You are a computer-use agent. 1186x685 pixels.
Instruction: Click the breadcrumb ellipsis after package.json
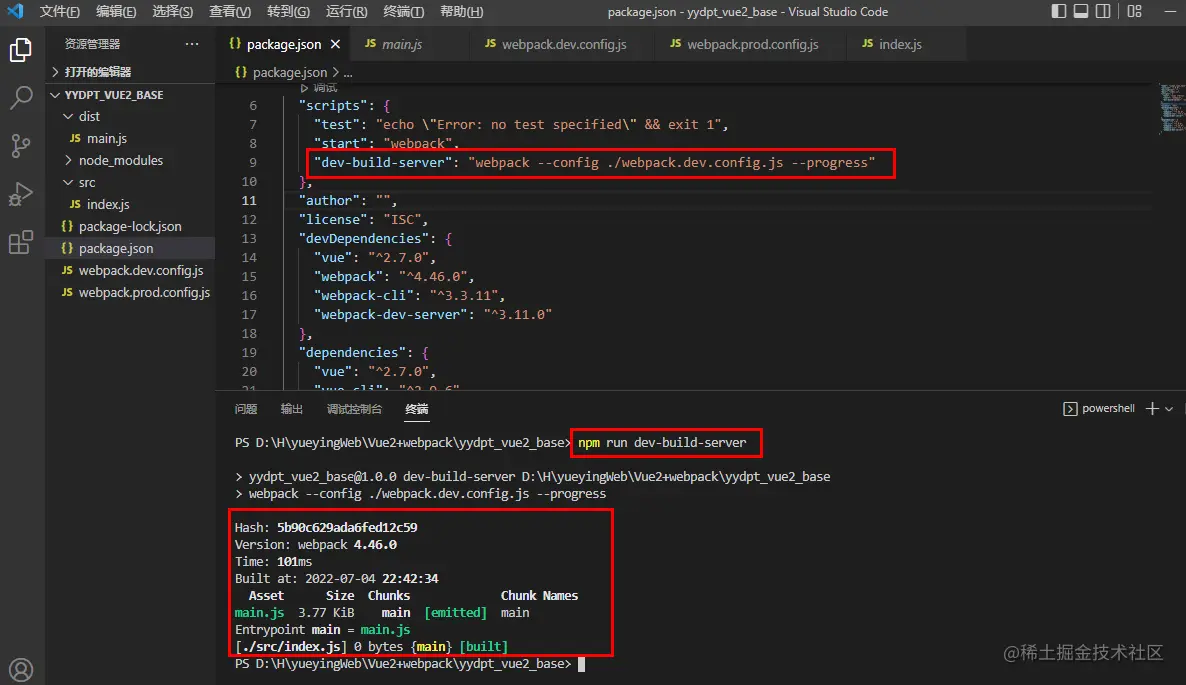tap(348, 73)
